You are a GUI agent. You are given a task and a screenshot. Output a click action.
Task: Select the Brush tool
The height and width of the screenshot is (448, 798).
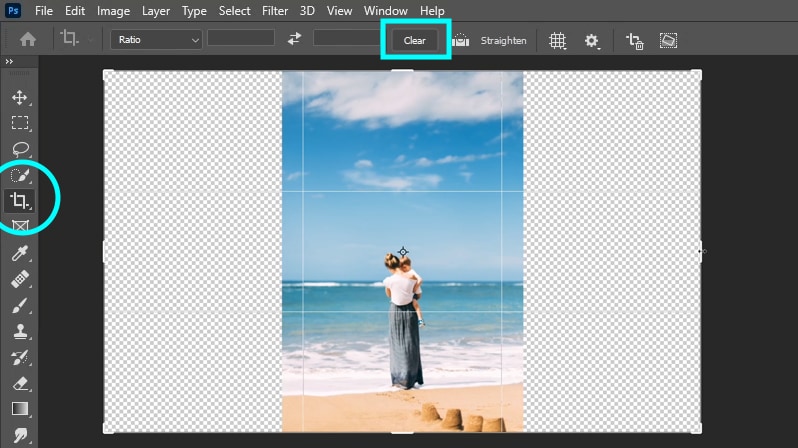coord(20,305)
